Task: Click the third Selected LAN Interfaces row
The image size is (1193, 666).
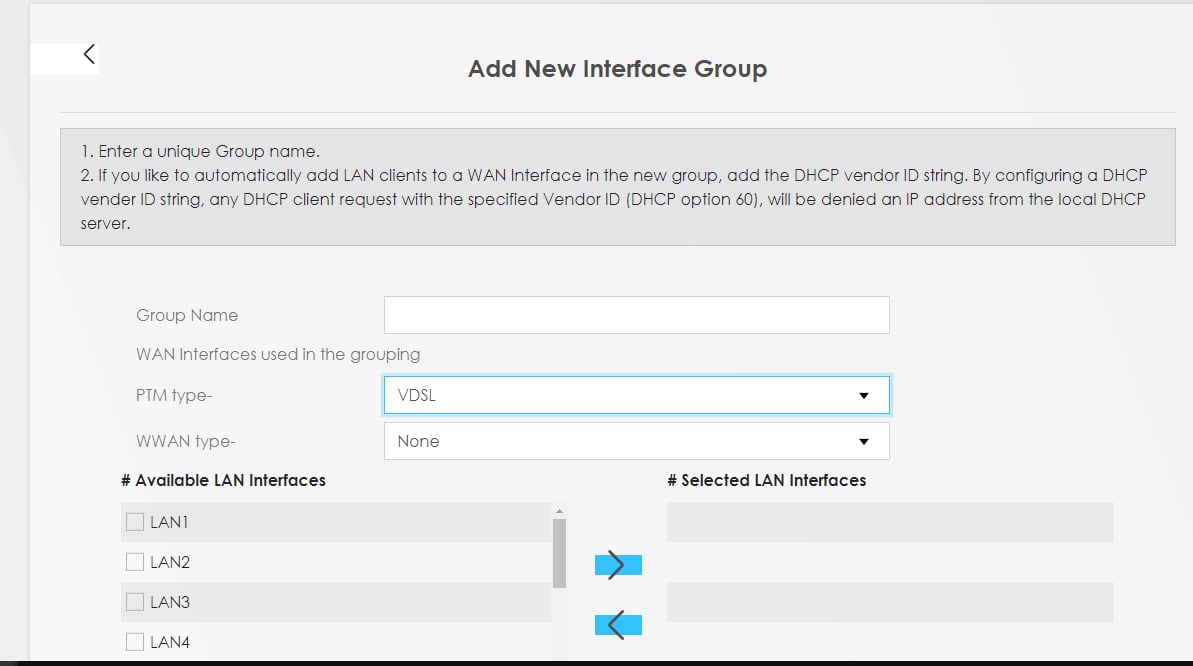Action: coord(889,602)
